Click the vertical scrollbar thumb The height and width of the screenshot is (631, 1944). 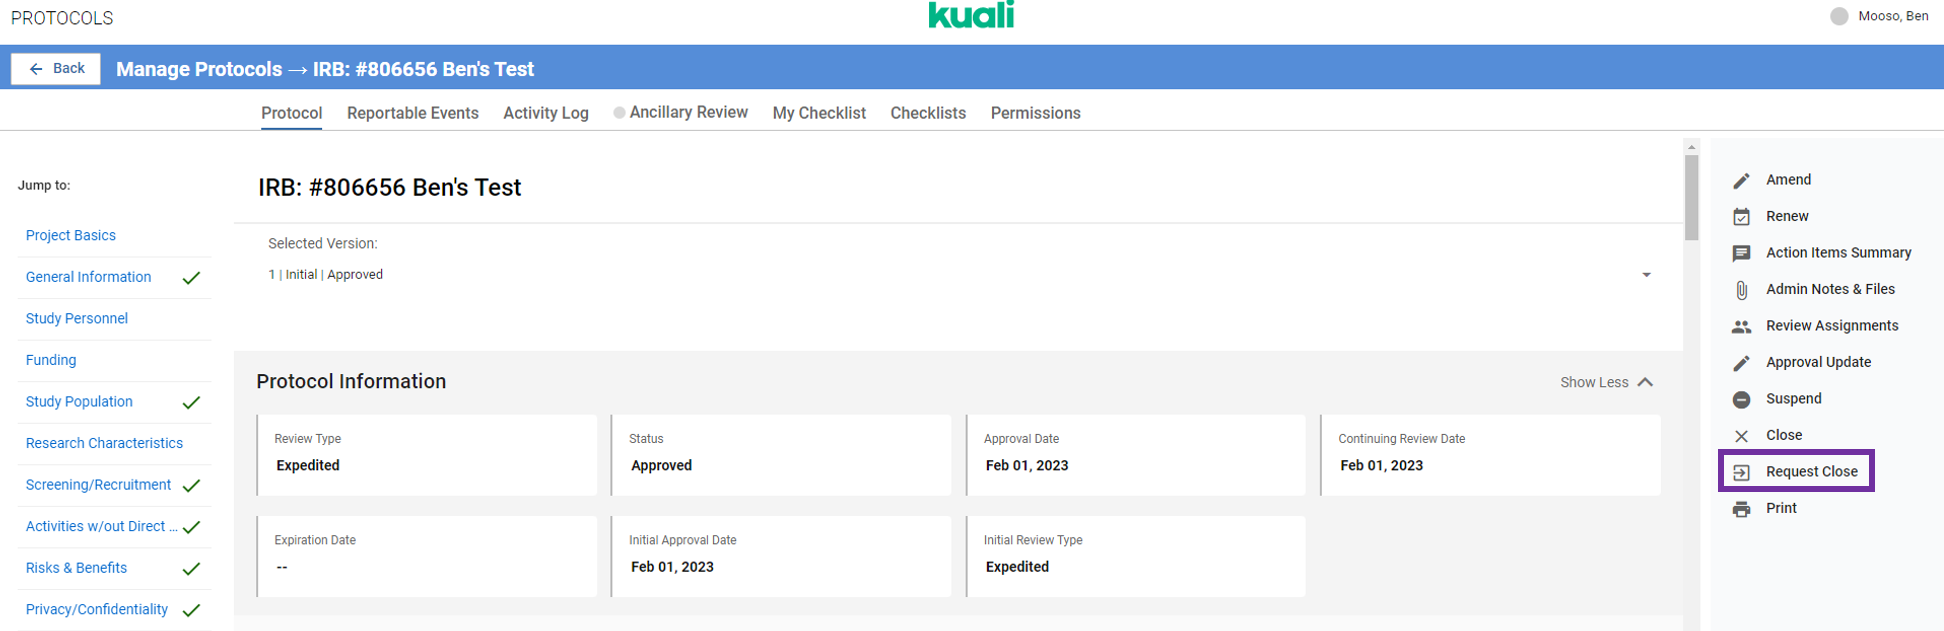click(x=1691, y=197)
